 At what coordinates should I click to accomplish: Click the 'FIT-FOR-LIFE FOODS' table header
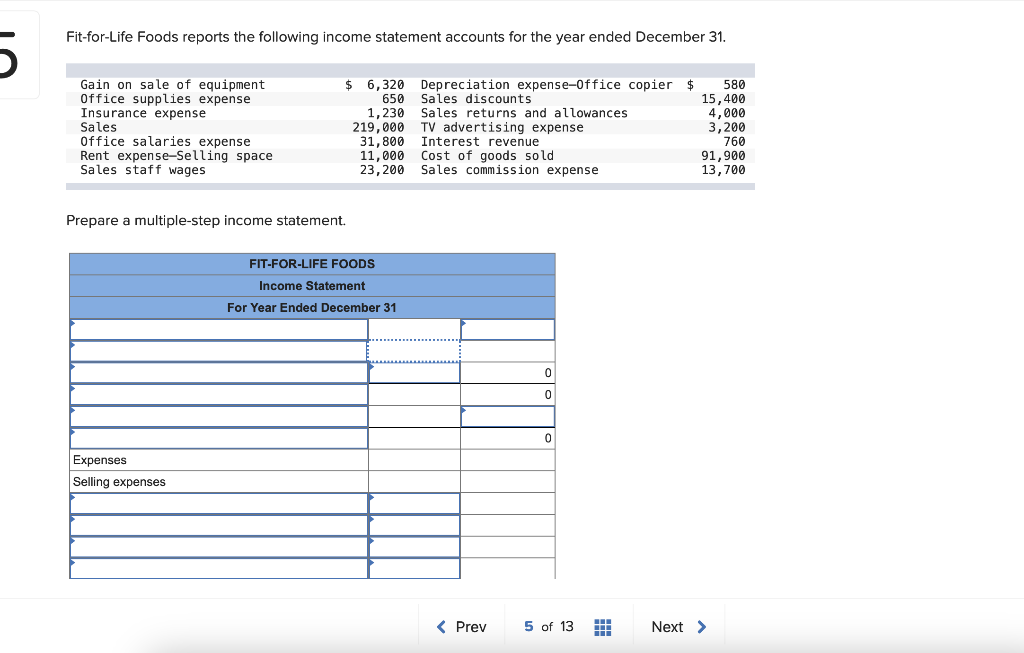pos(312,264)
